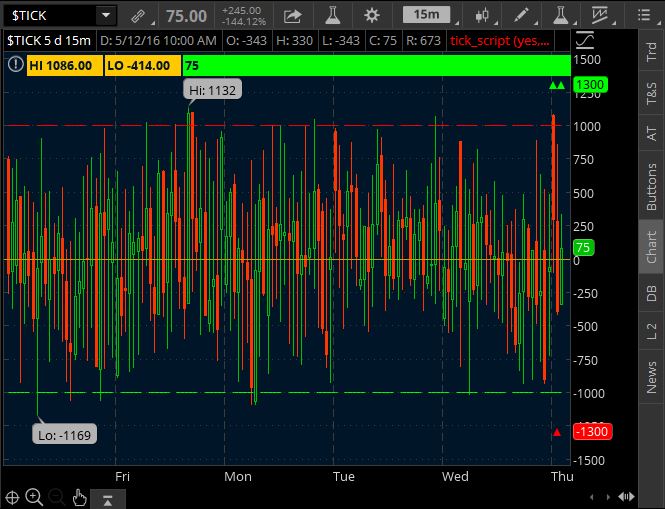Open the $TICK symbol dropdown arrow

click(106, 16)
